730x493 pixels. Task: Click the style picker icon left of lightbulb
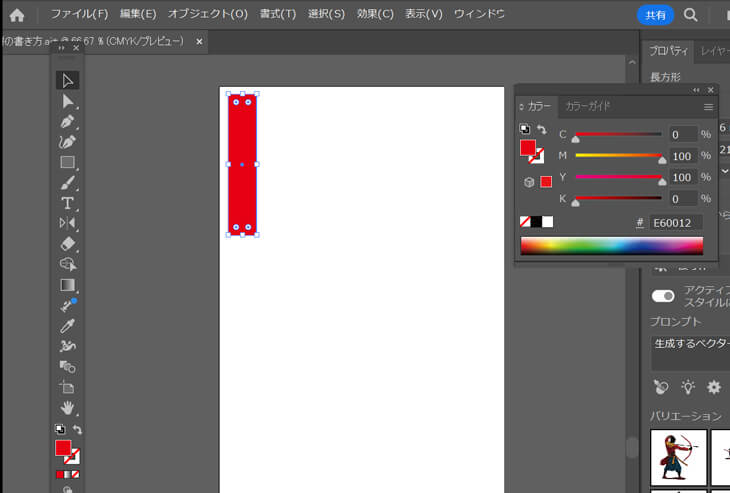pos(661,387)
